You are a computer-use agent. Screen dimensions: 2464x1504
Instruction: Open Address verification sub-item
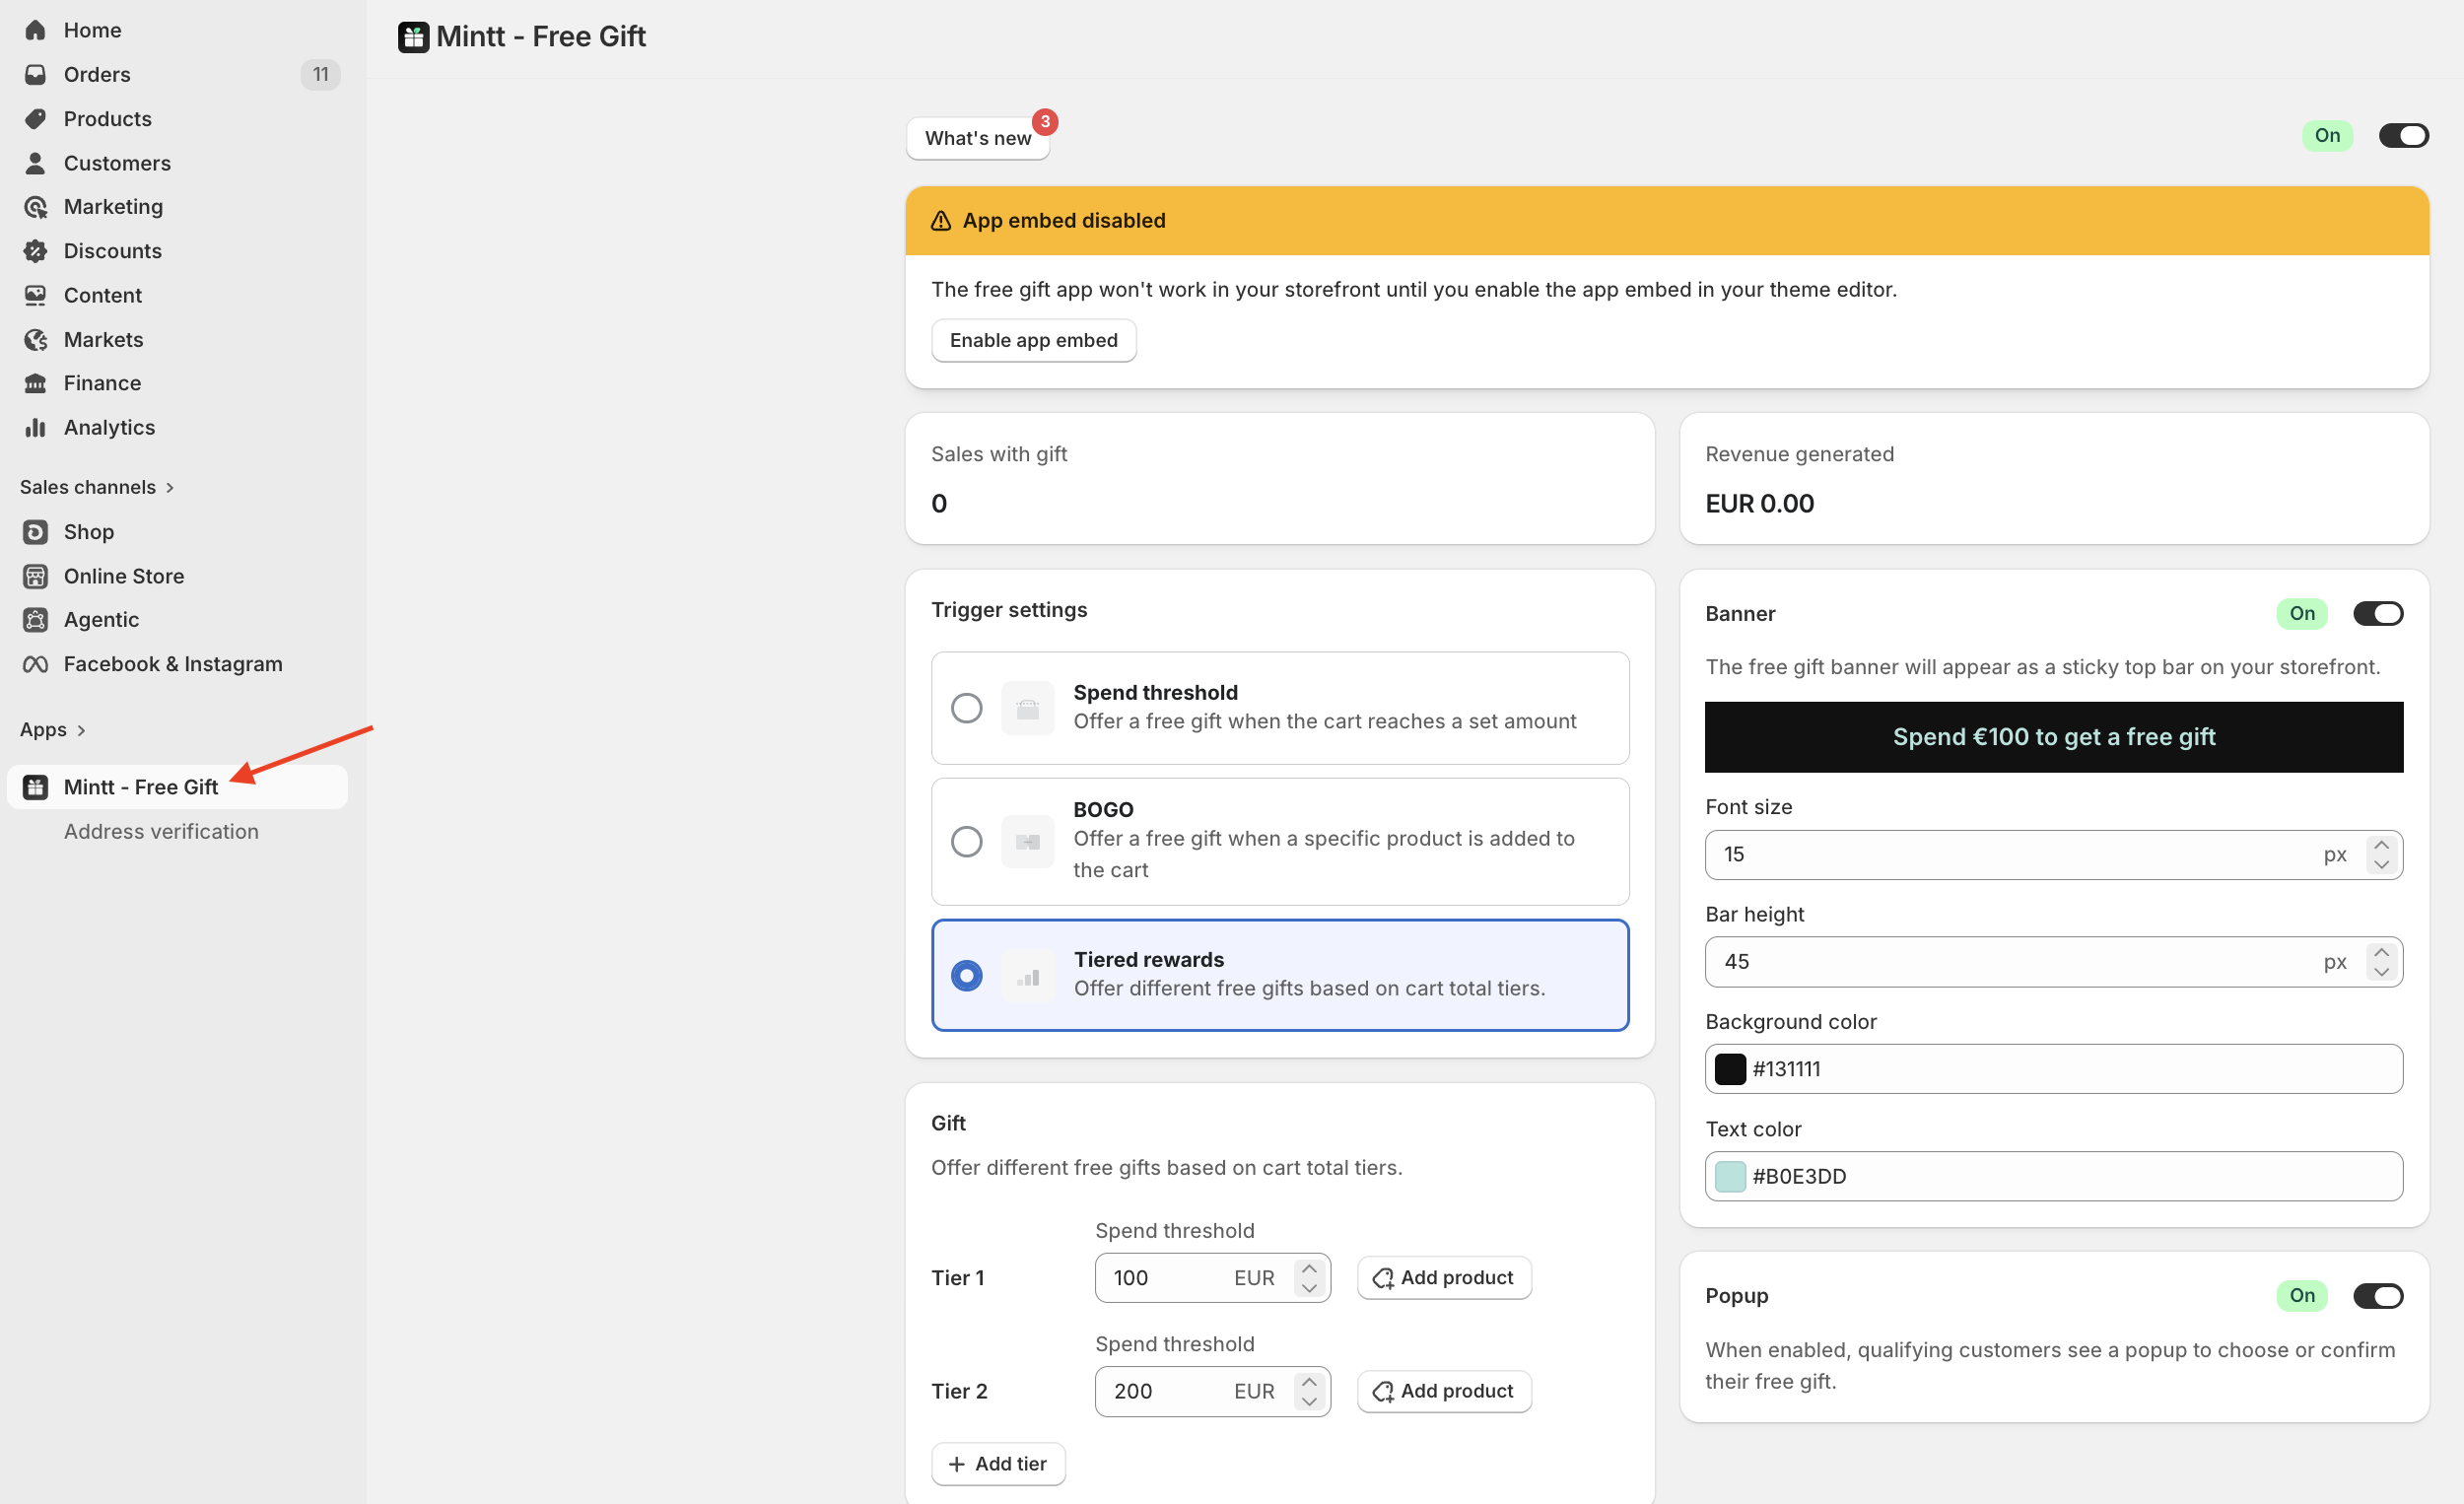pos(161,831)
